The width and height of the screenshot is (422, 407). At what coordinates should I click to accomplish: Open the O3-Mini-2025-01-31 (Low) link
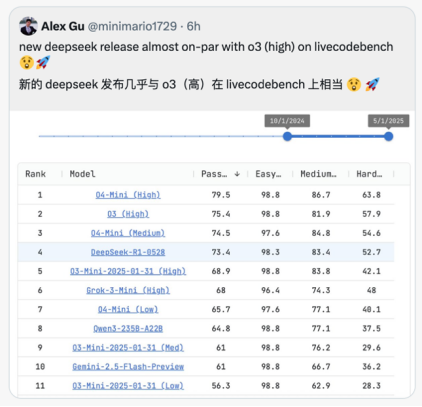tap(128, 386)
